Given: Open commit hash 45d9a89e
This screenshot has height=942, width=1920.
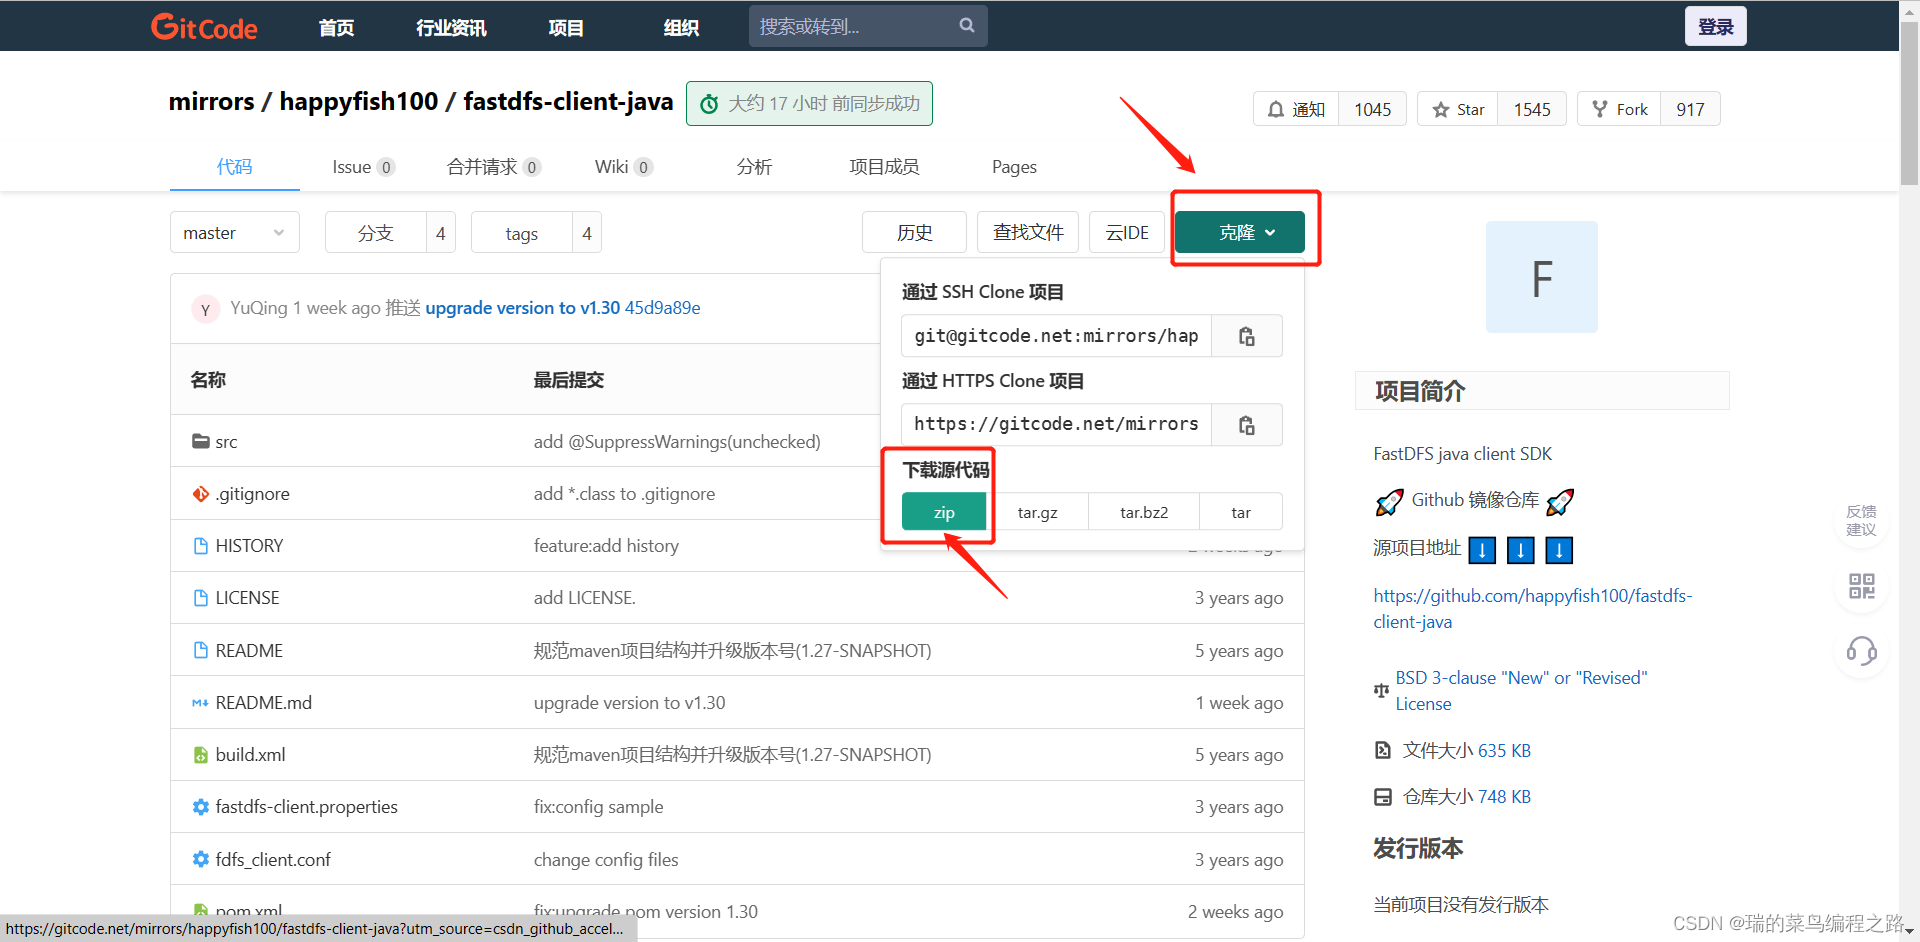Looking at the screenshot, I should pyautogui.click(x=662, y=308).
